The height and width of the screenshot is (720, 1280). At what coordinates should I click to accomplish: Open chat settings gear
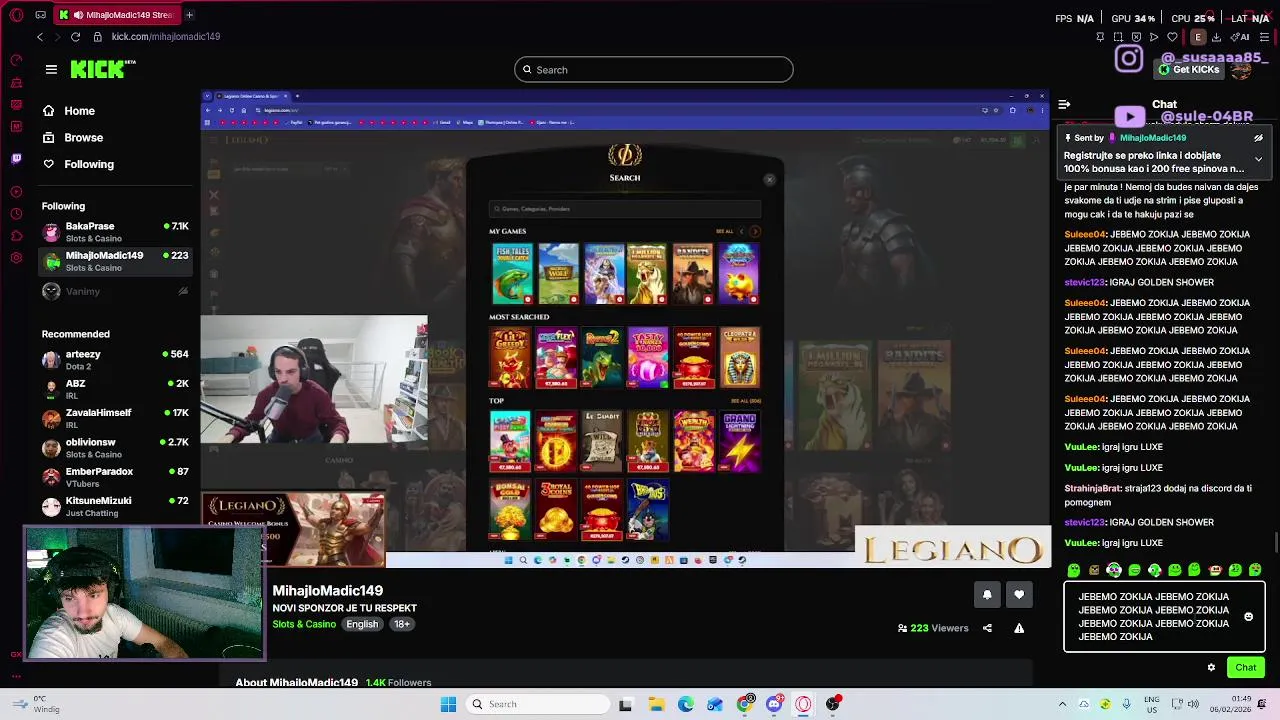tap(1211, 667)
